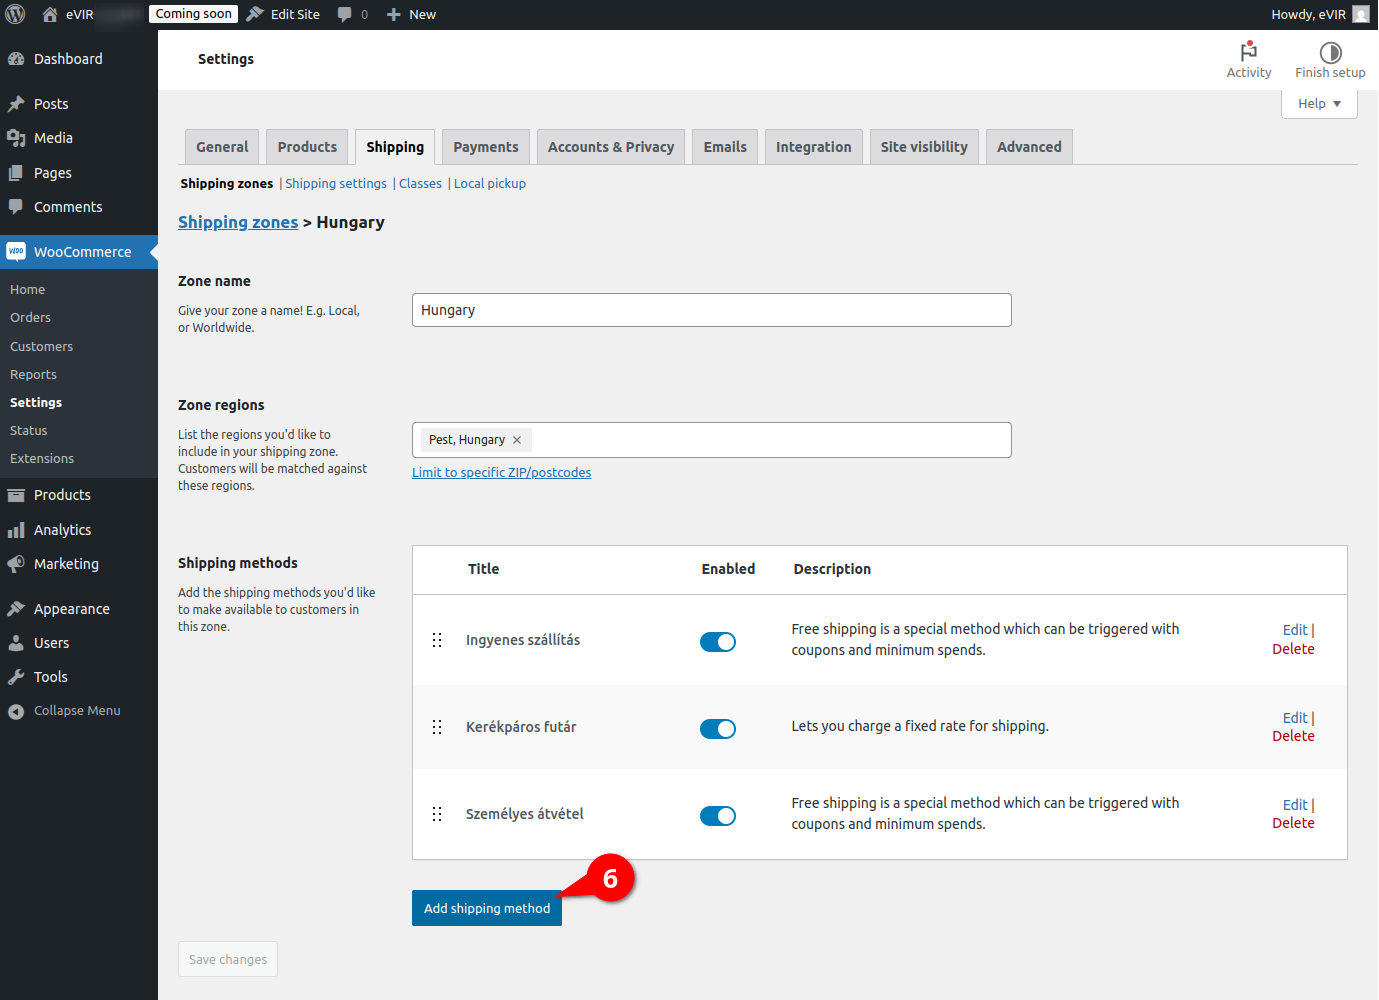The image size is (1379, 1000).
Task: Go back via Shipping zones breadcrumb link
Action: coord(238,222)
